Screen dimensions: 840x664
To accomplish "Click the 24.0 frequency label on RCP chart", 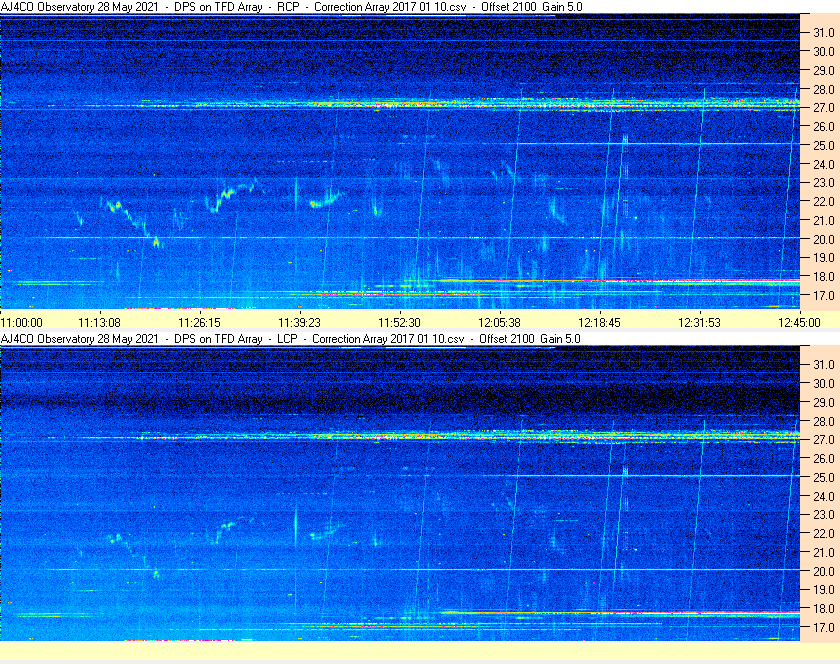I will pyautogui.click(x=824, y=165).
